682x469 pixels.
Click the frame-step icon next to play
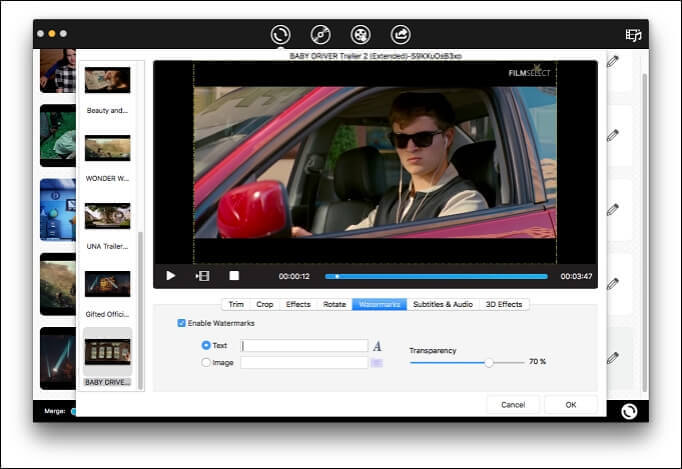202,276
